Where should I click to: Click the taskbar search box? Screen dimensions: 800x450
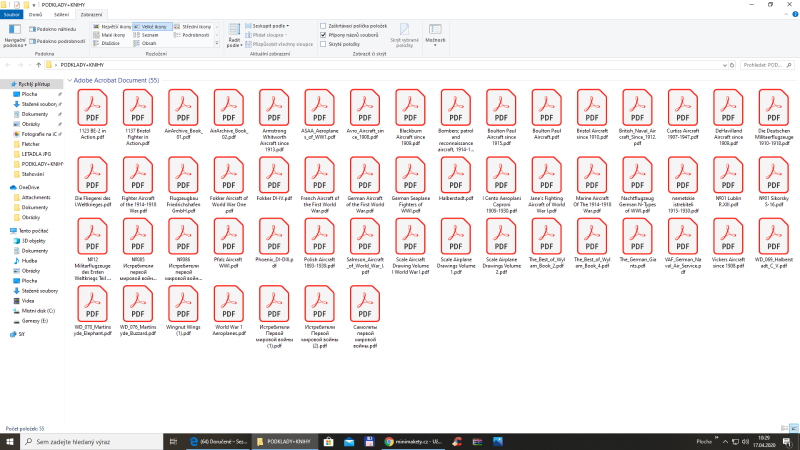[91, 442]
